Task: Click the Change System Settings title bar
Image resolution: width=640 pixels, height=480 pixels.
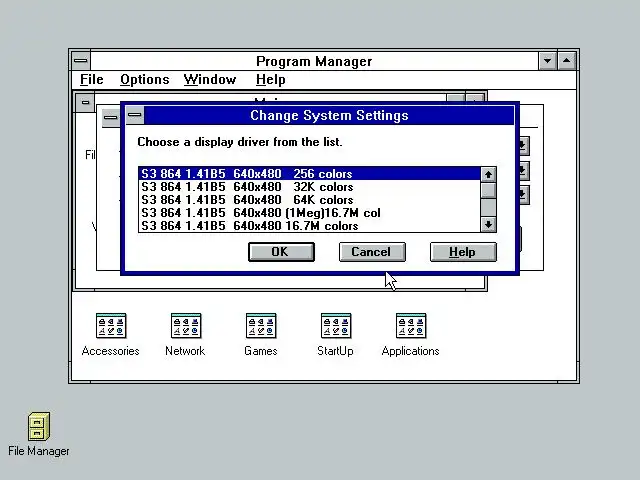Action: click(x=329, y=115)
